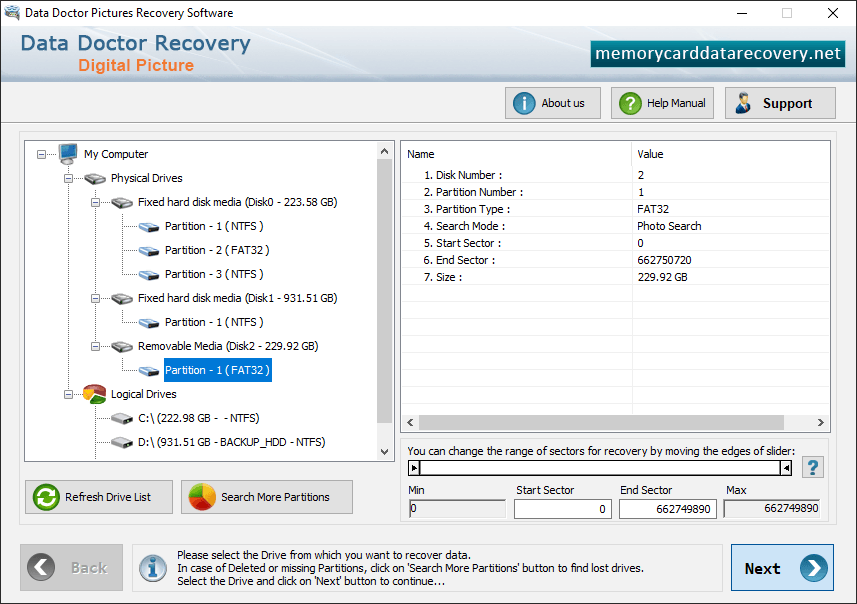Click the Min sector value field
The image size is (857, 604).
(457, 509)
